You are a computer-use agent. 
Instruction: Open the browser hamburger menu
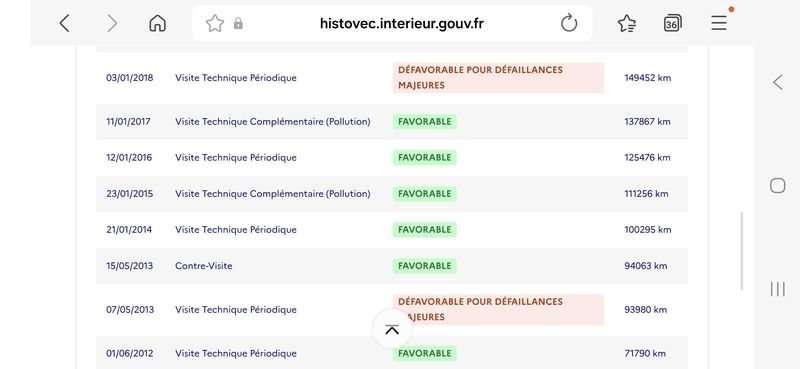pyautogui.click(x=719, y=23)
